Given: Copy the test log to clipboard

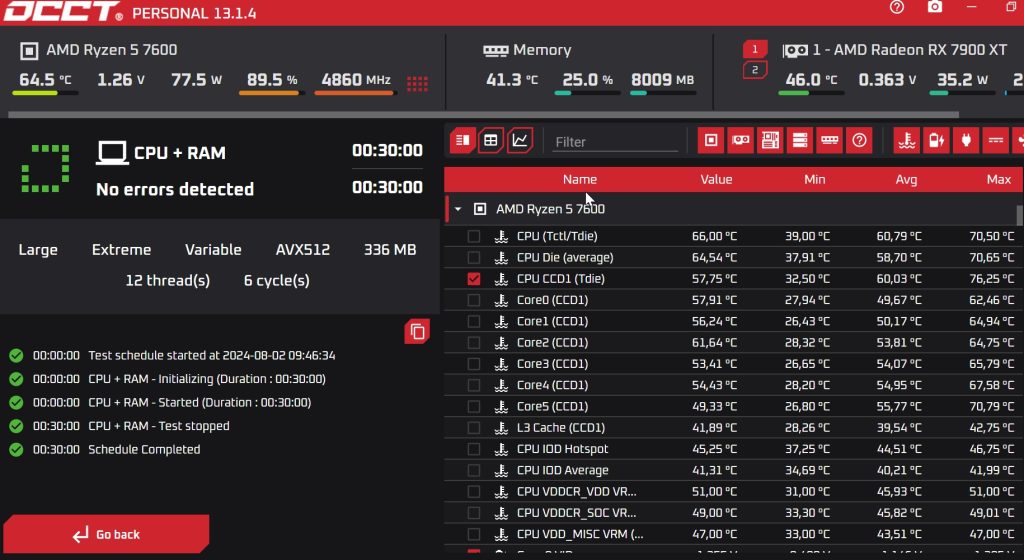Looking at the screenshot, I should point(417,332).
